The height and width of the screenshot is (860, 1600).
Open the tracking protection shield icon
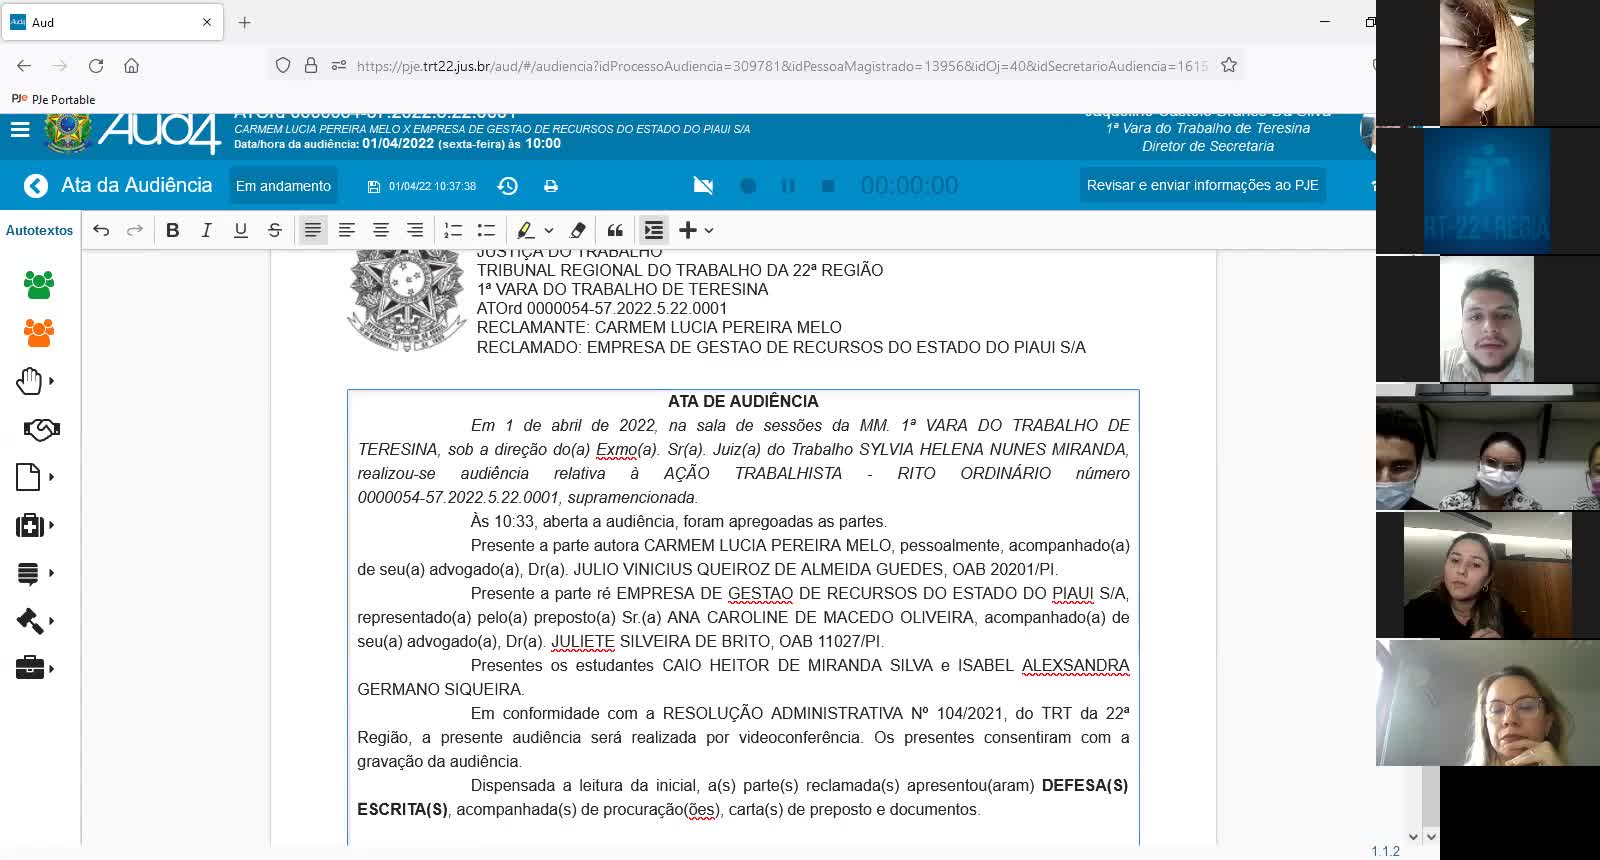[283, 65]
